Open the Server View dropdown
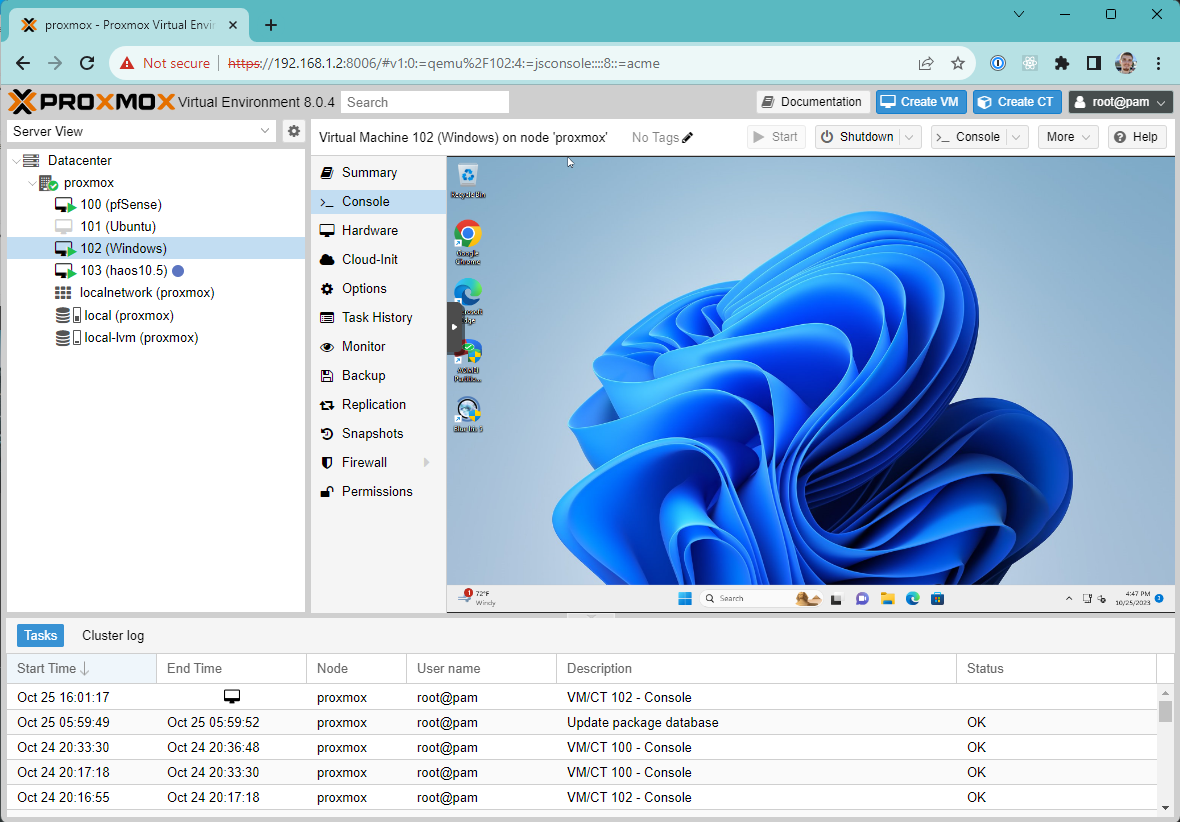The height and width of the screenshot is (822, 1180). 265,131
